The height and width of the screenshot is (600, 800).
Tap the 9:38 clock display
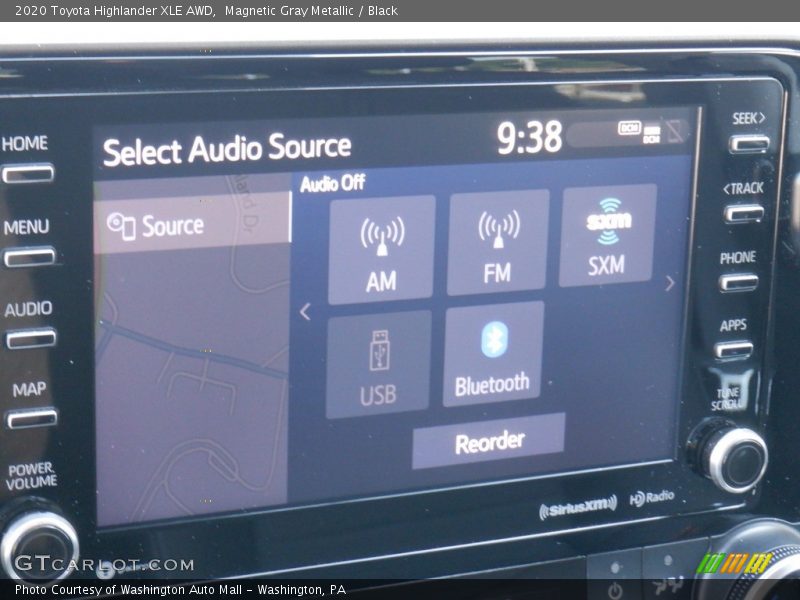coord(529,138)
